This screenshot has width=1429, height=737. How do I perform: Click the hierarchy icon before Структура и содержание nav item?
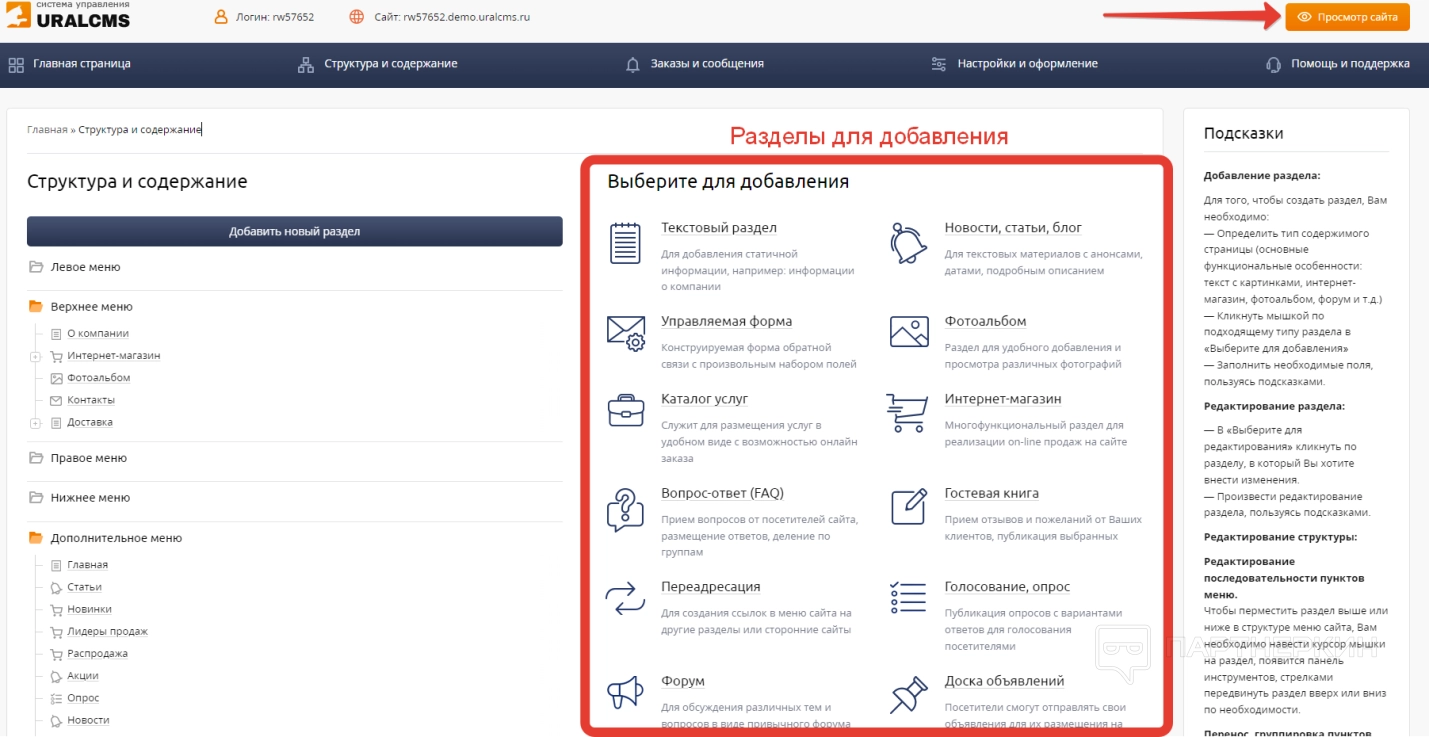[306, 64]
